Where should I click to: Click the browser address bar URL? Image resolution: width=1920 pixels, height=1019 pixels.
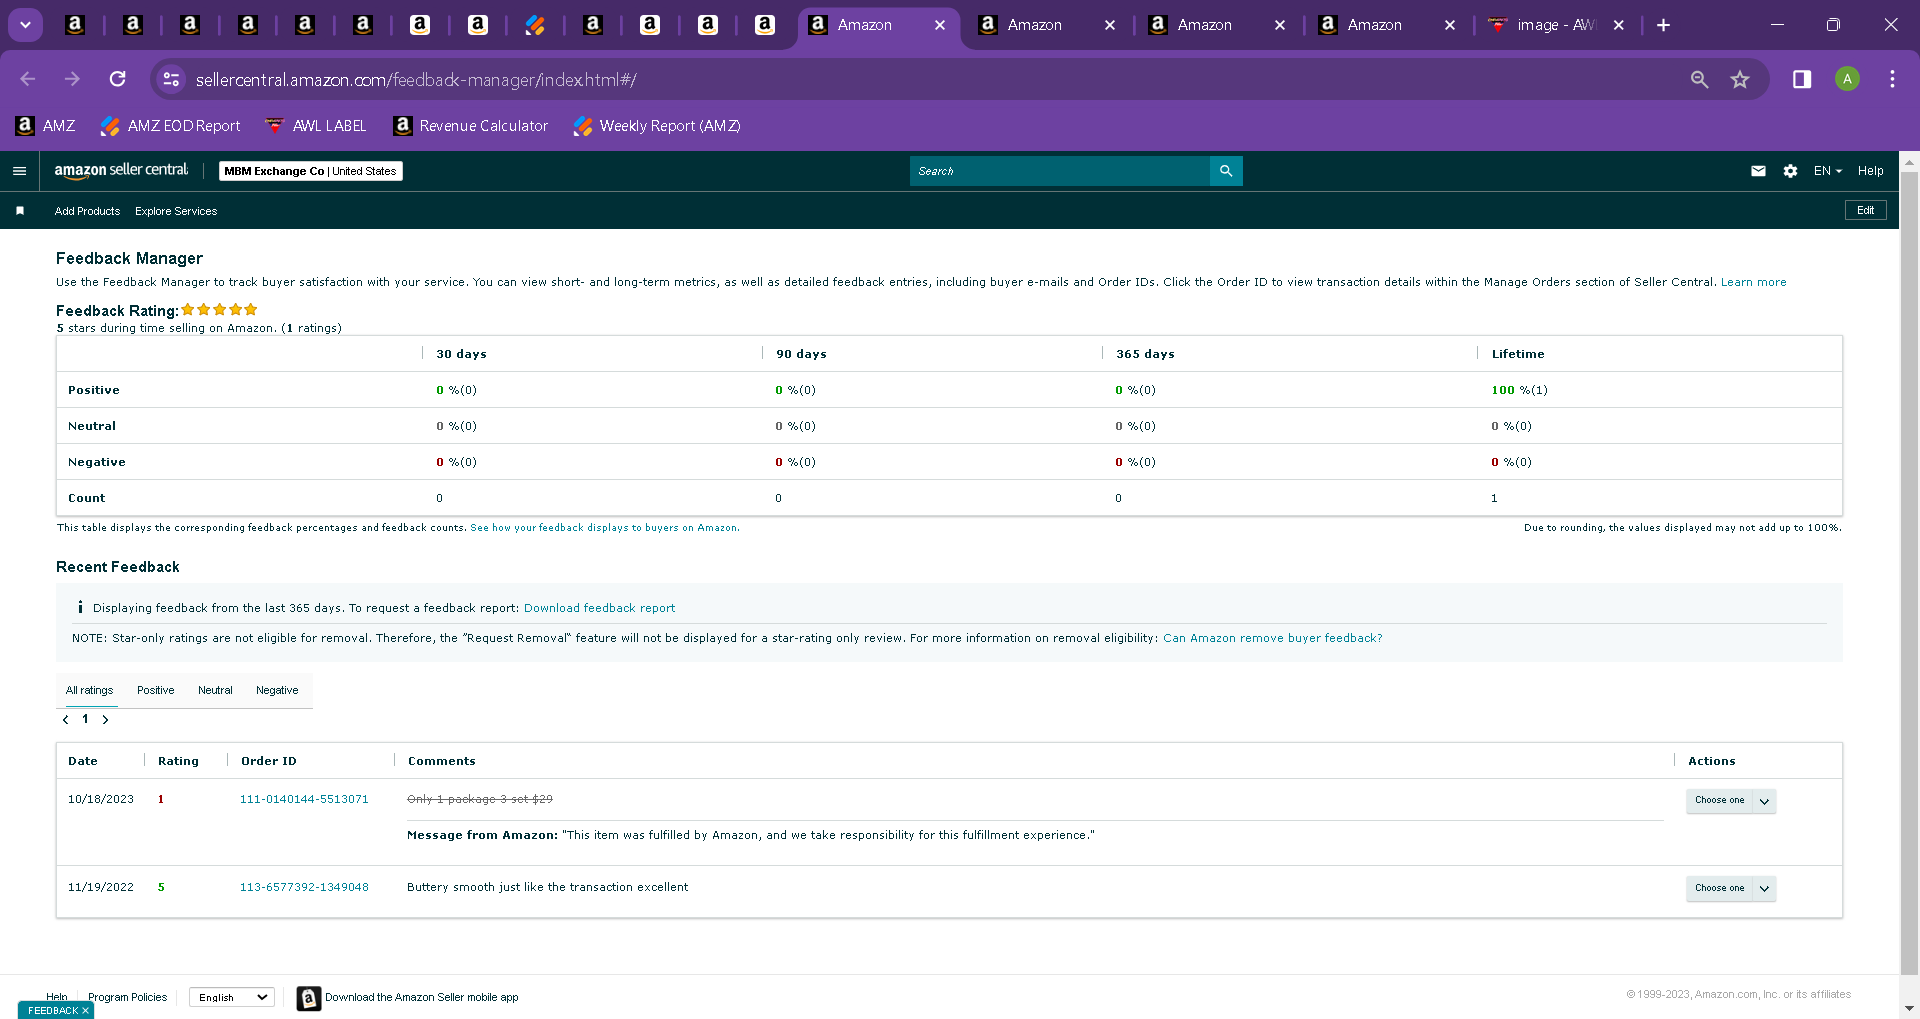(x=416, y=79)
